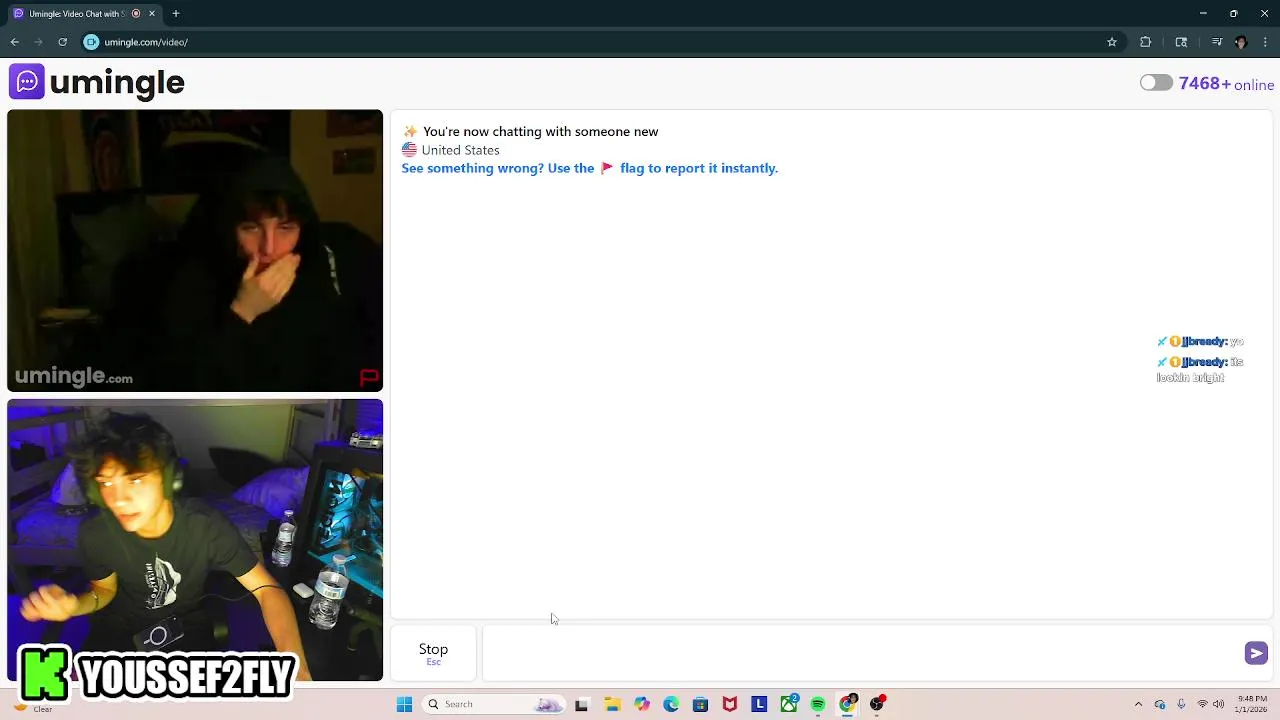
Task: Open the Xbox app taskbar icon
Action: click(789, 704)
